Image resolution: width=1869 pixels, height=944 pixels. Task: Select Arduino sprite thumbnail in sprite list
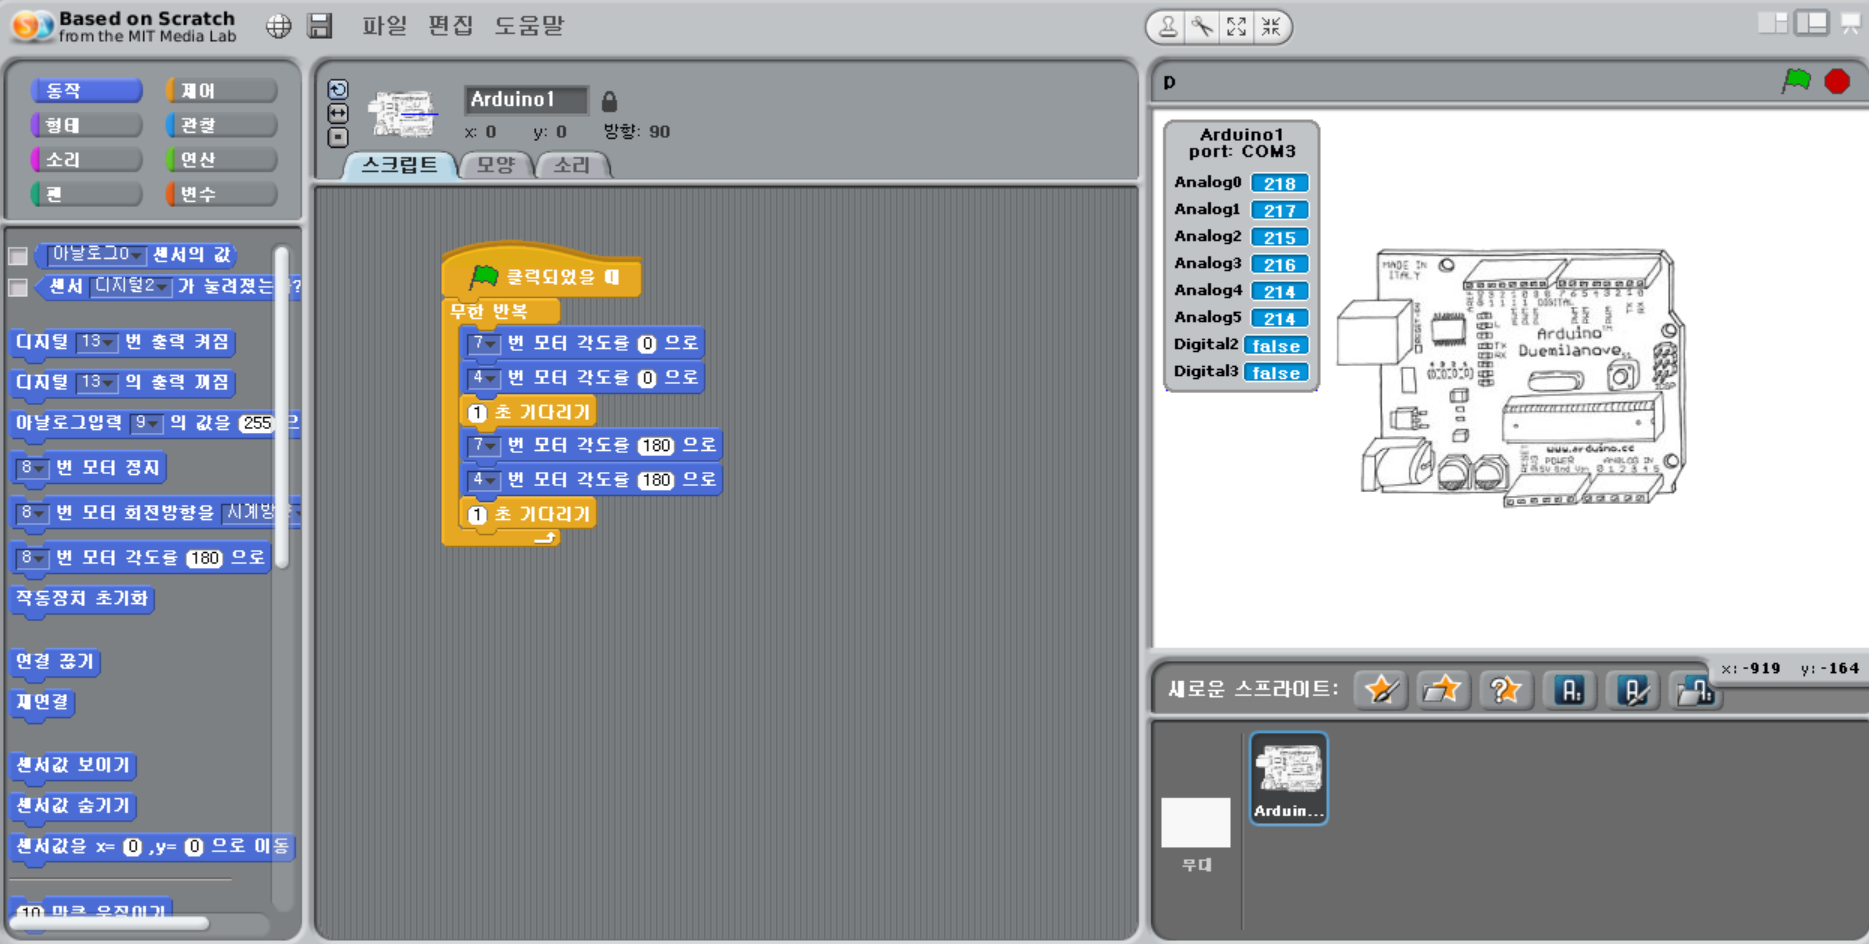pos(1289,779)
